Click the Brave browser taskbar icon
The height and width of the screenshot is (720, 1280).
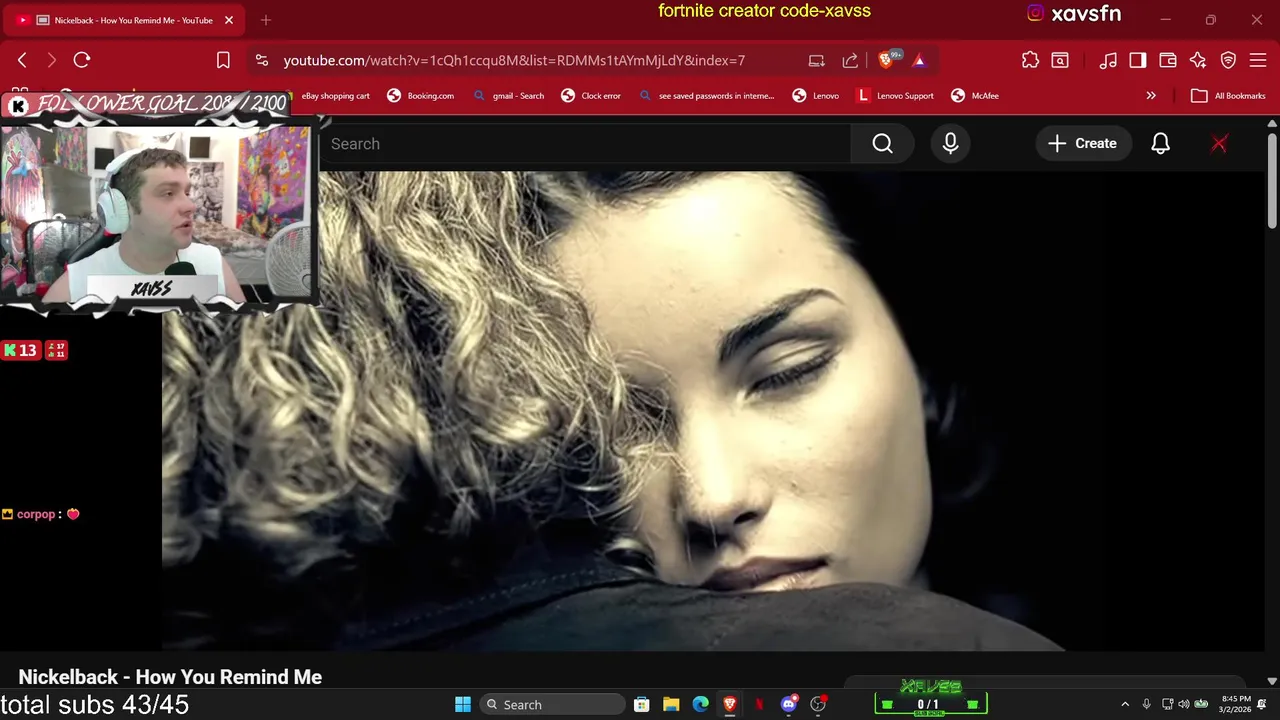tap(730, 705)
